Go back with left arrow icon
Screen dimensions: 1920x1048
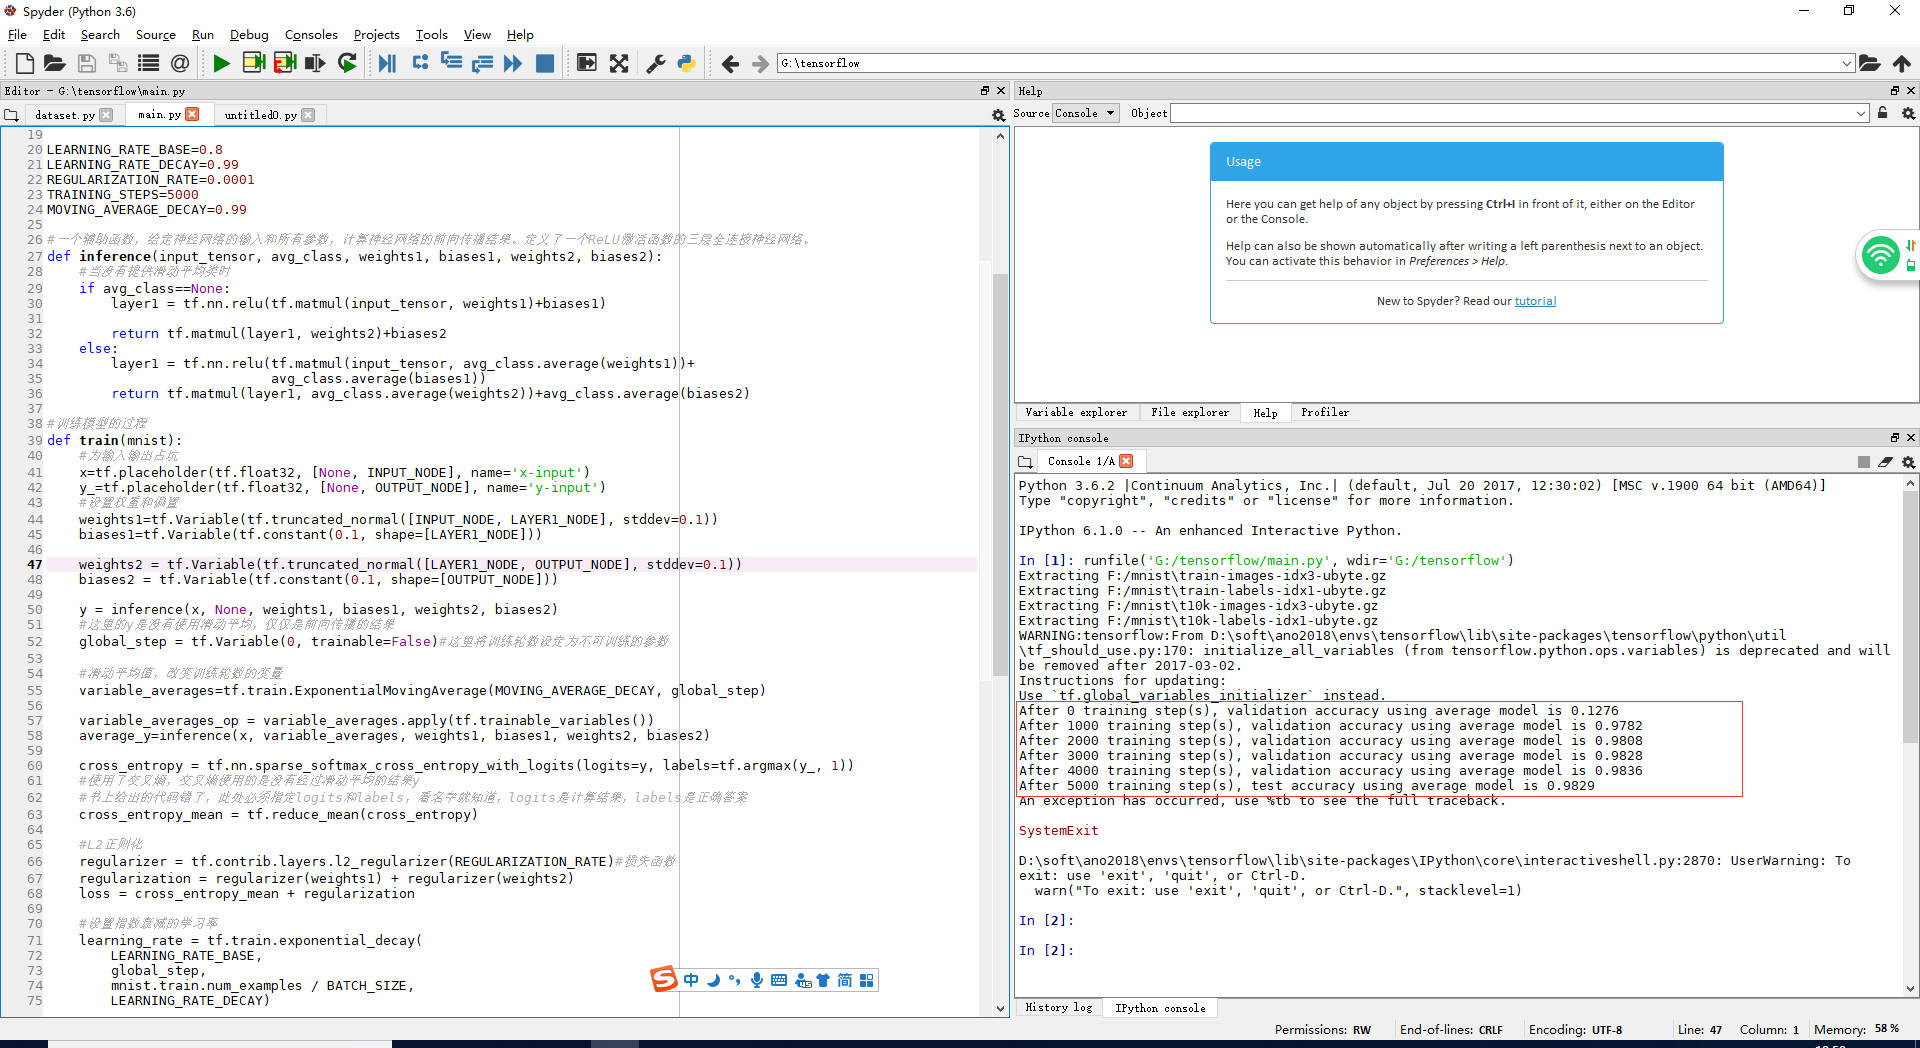[x=730, y=63]
